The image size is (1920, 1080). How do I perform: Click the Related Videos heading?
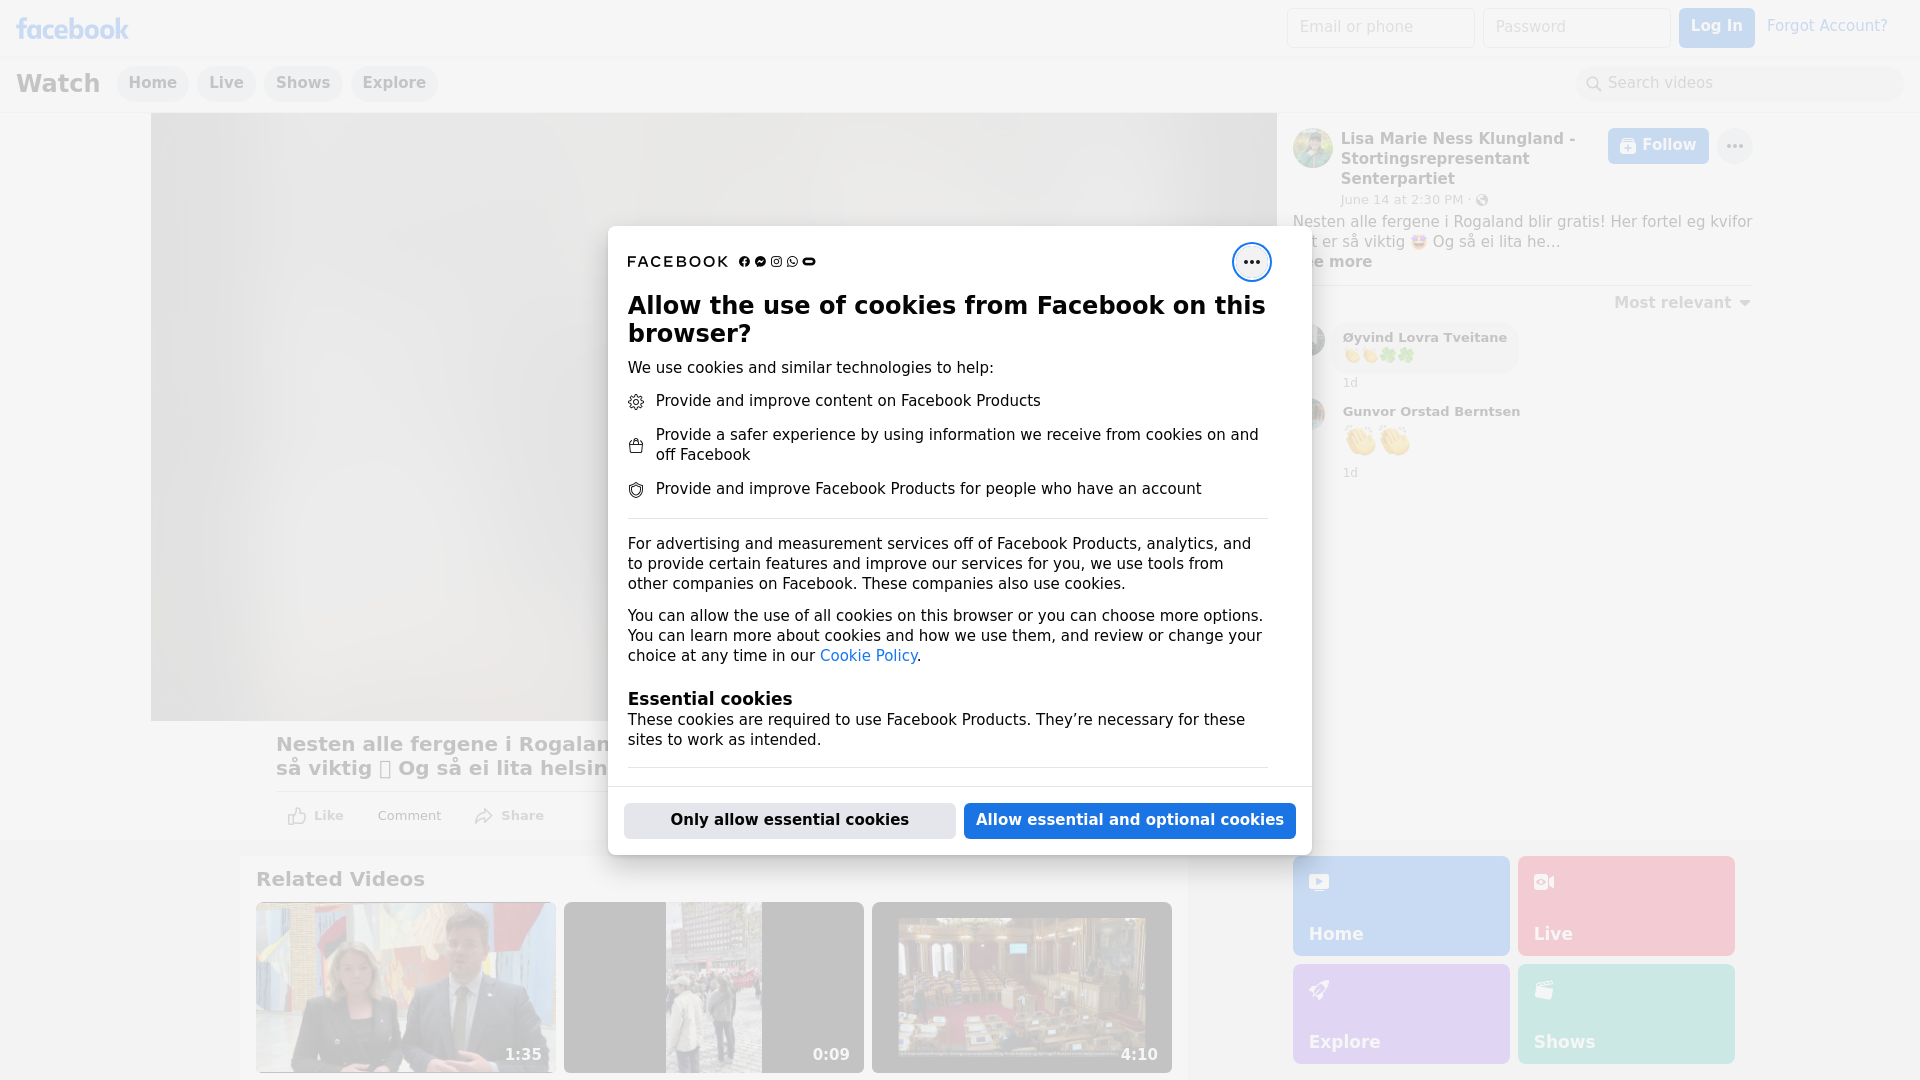[x=340, y=879]
